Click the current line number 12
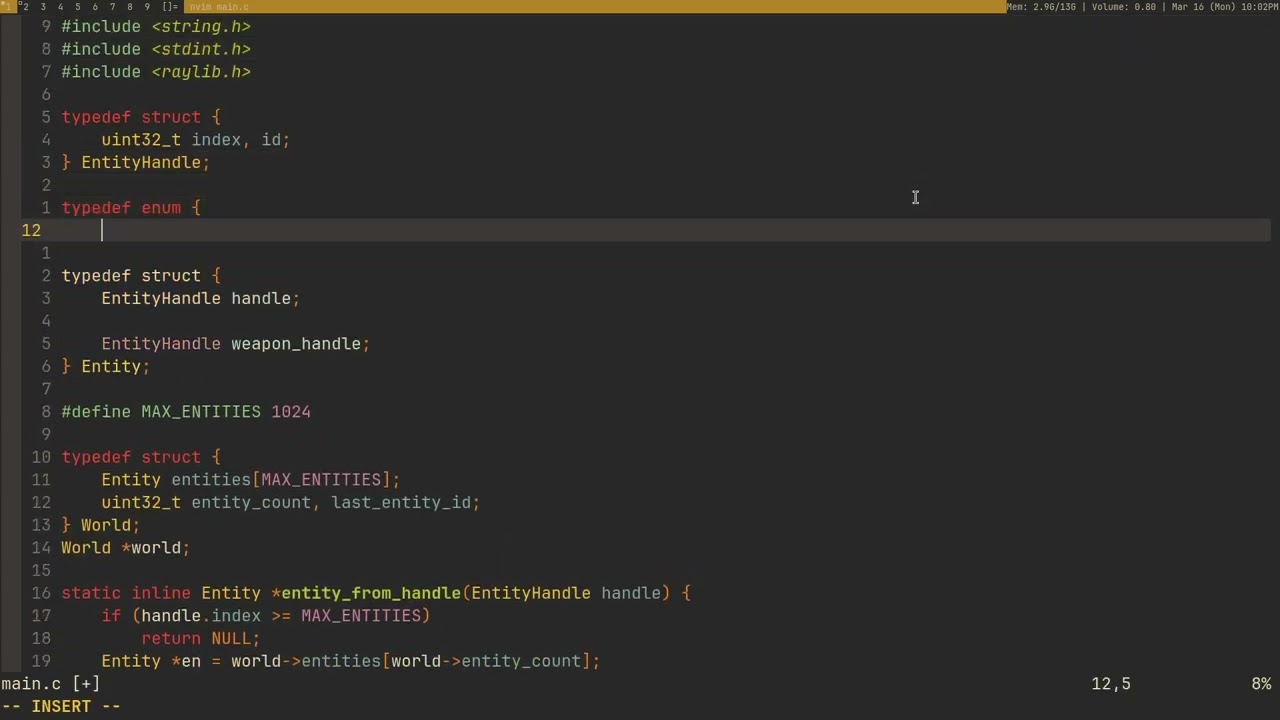1280x720 pixels. 31,230
